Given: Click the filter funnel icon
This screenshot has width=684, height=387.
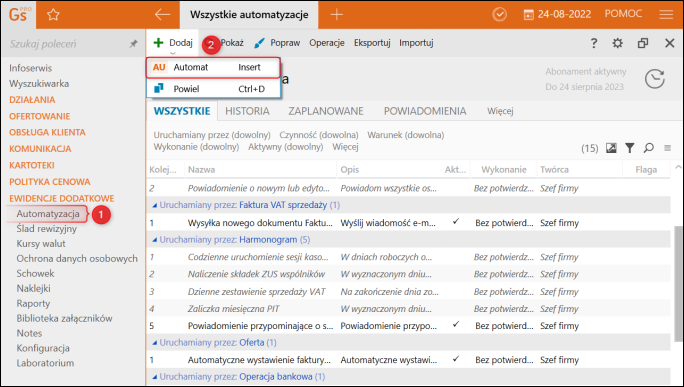Looking at the screenshot, I should [629, 148].
